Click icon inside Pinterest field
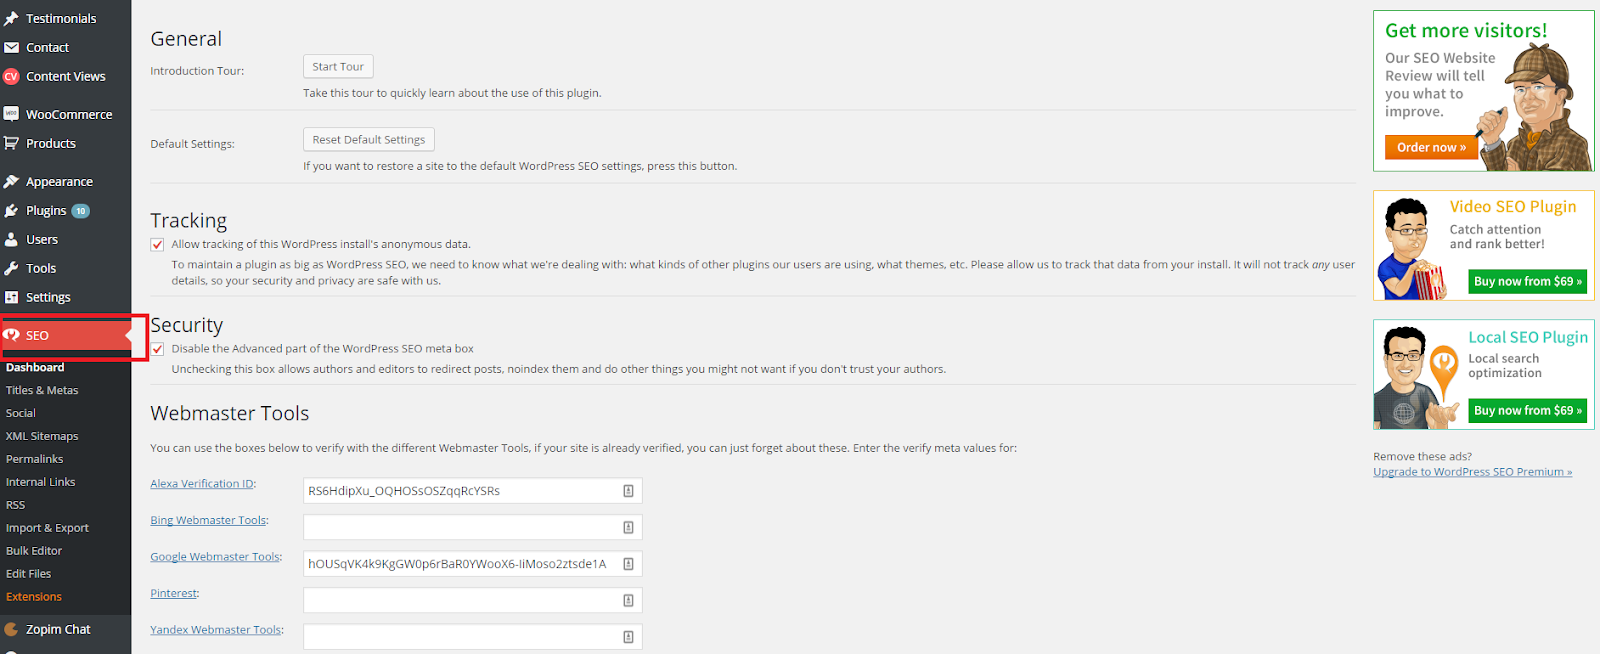 628,600
